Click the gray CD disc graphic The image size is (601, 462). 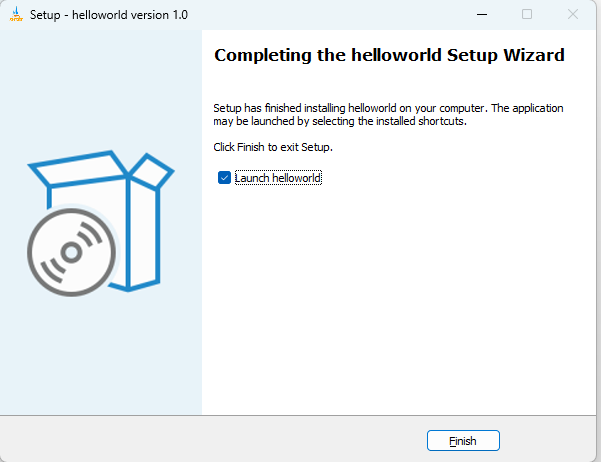click(x=72, y=252)
